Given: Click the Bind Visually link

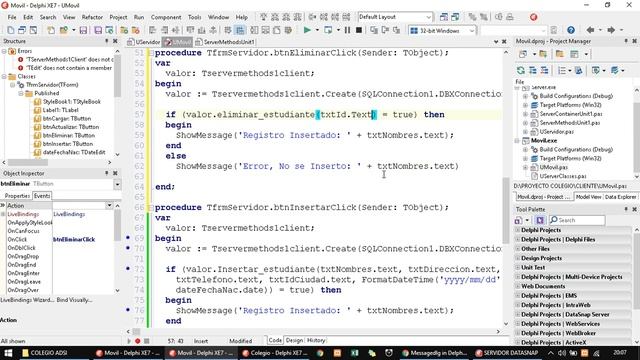Looking at the screenshot, I should [74, 300].
